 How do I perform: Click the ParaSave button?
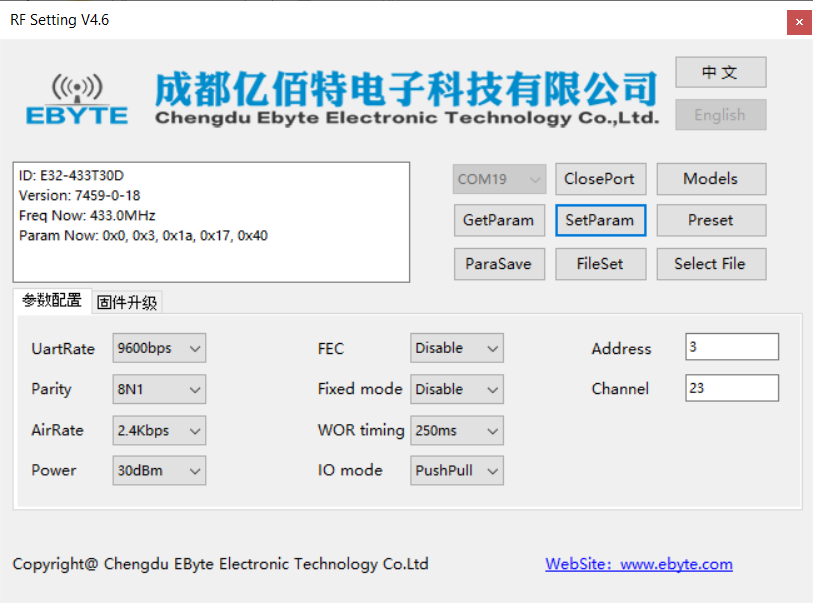(499, 264)
